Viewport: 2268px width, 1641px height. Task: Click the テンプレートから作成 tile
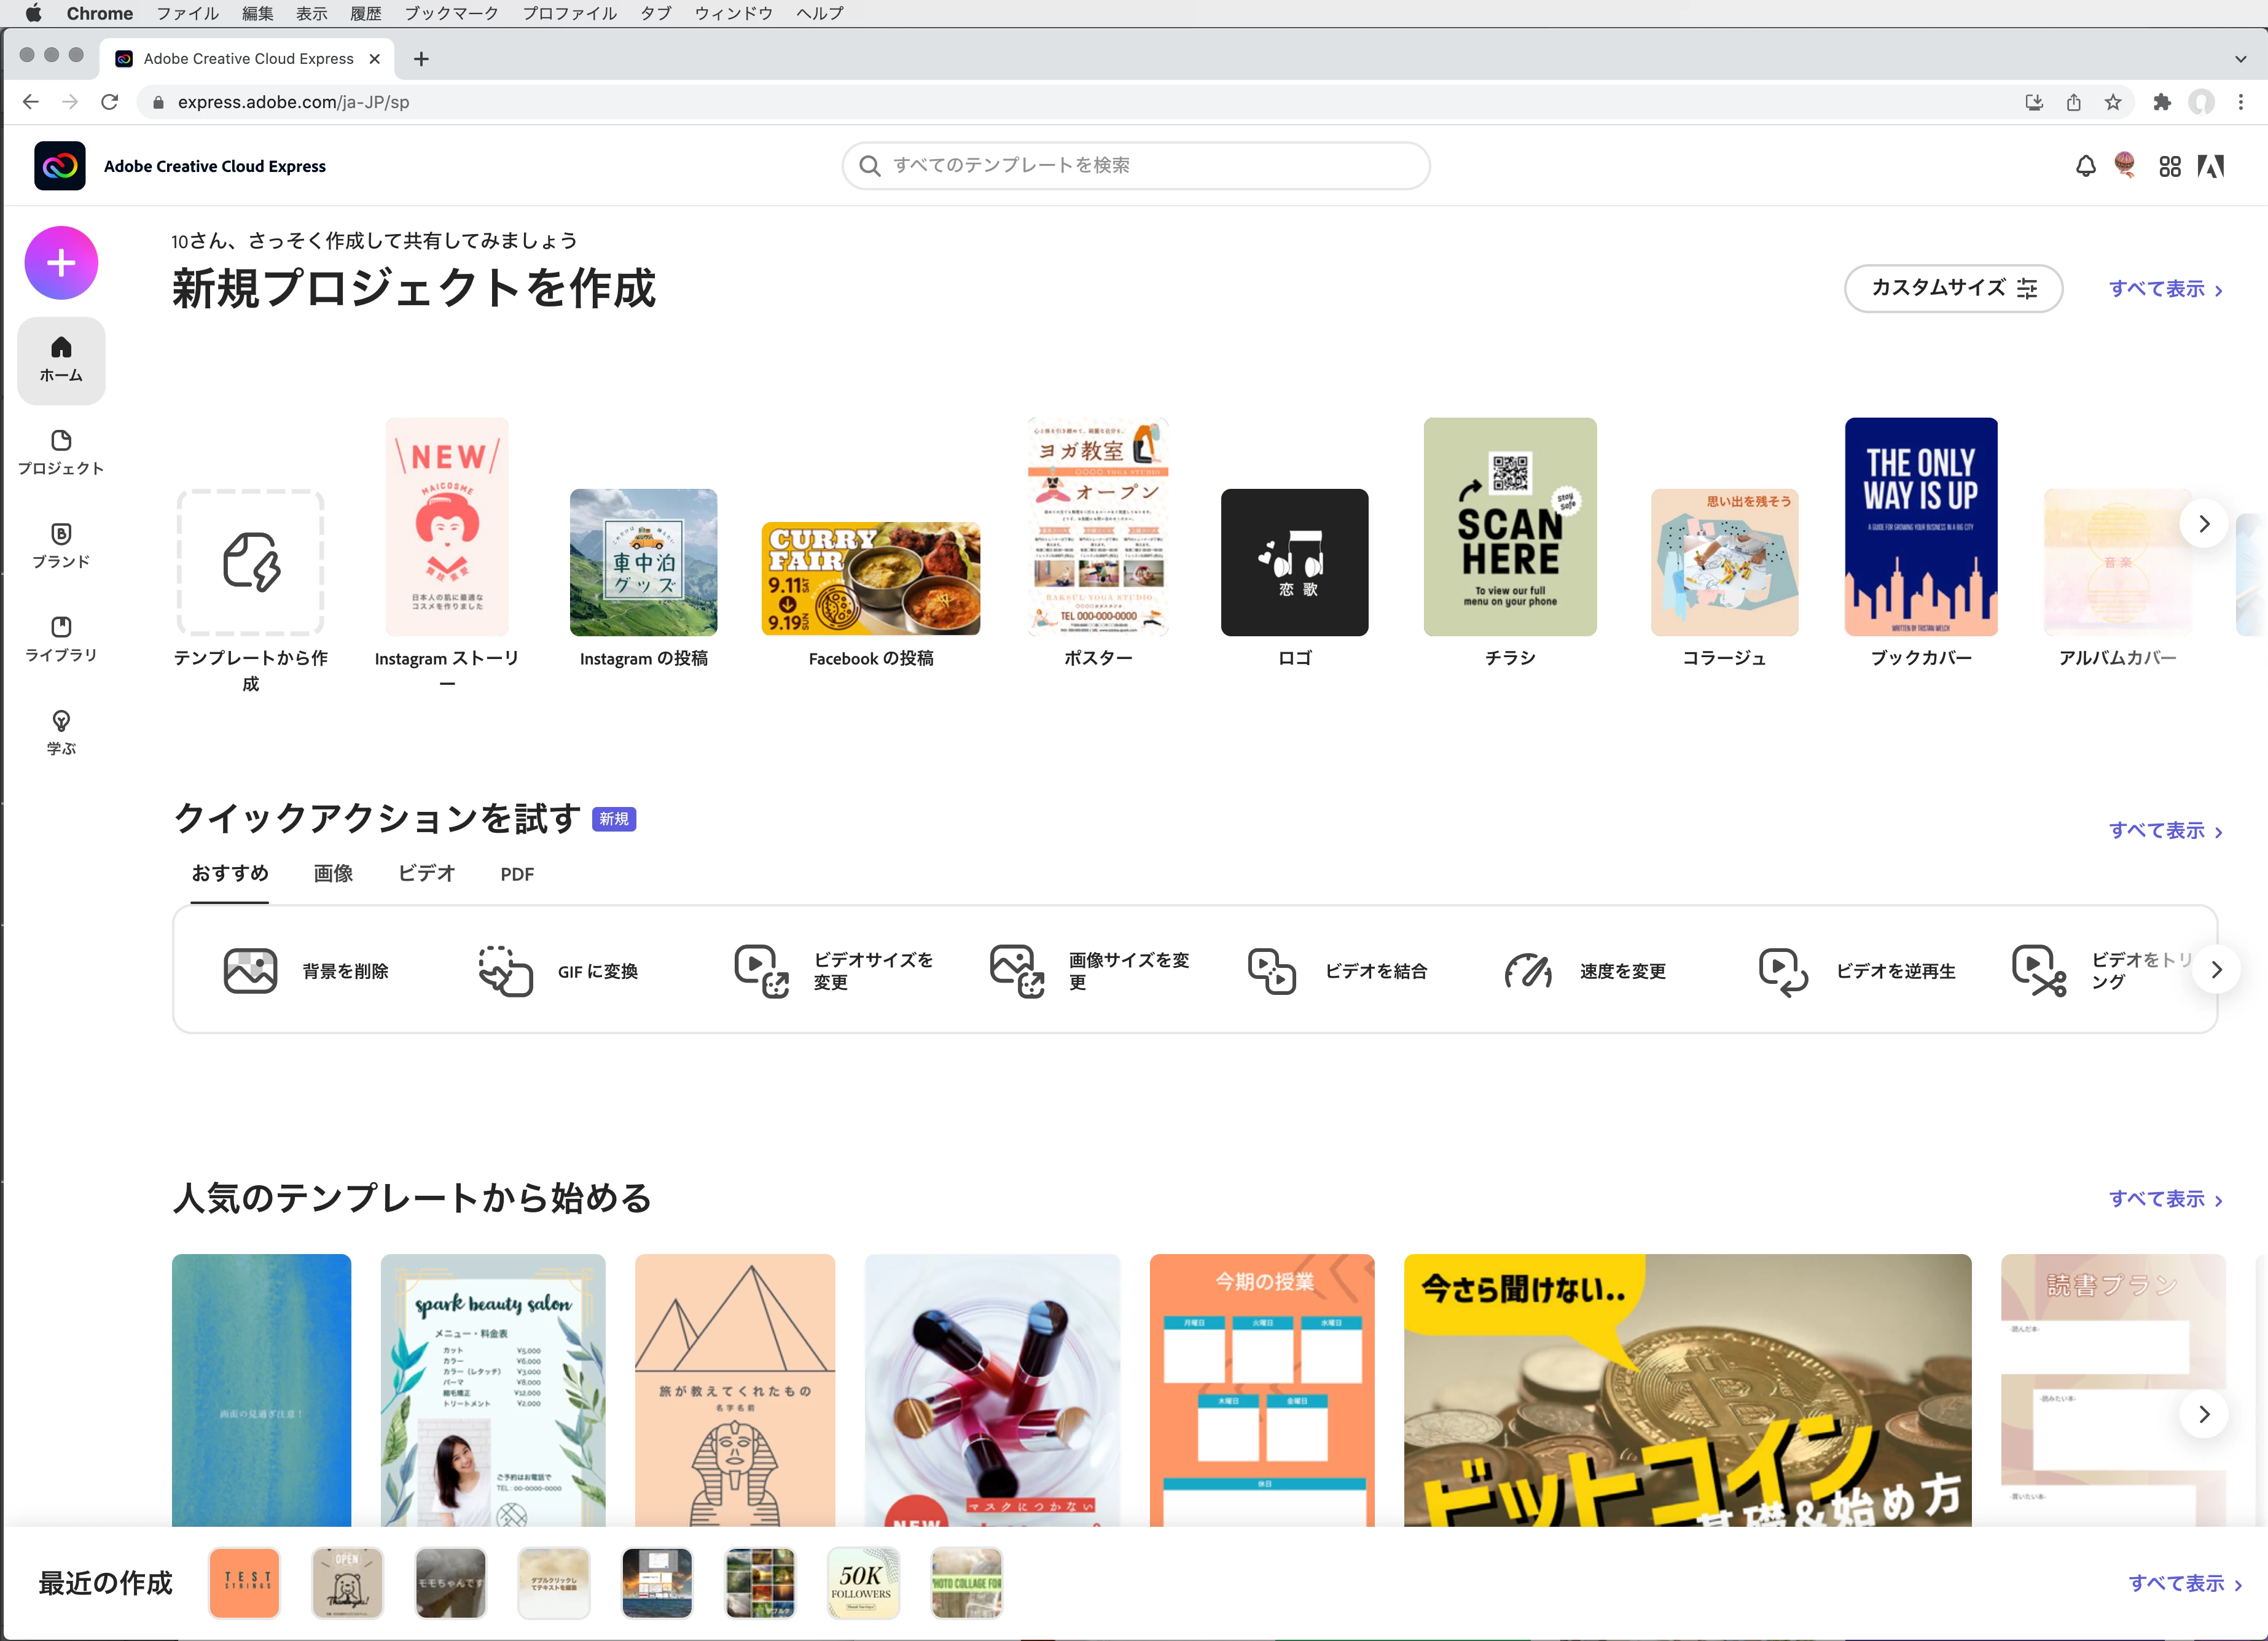pyautogui.click(x=250, y=562)
